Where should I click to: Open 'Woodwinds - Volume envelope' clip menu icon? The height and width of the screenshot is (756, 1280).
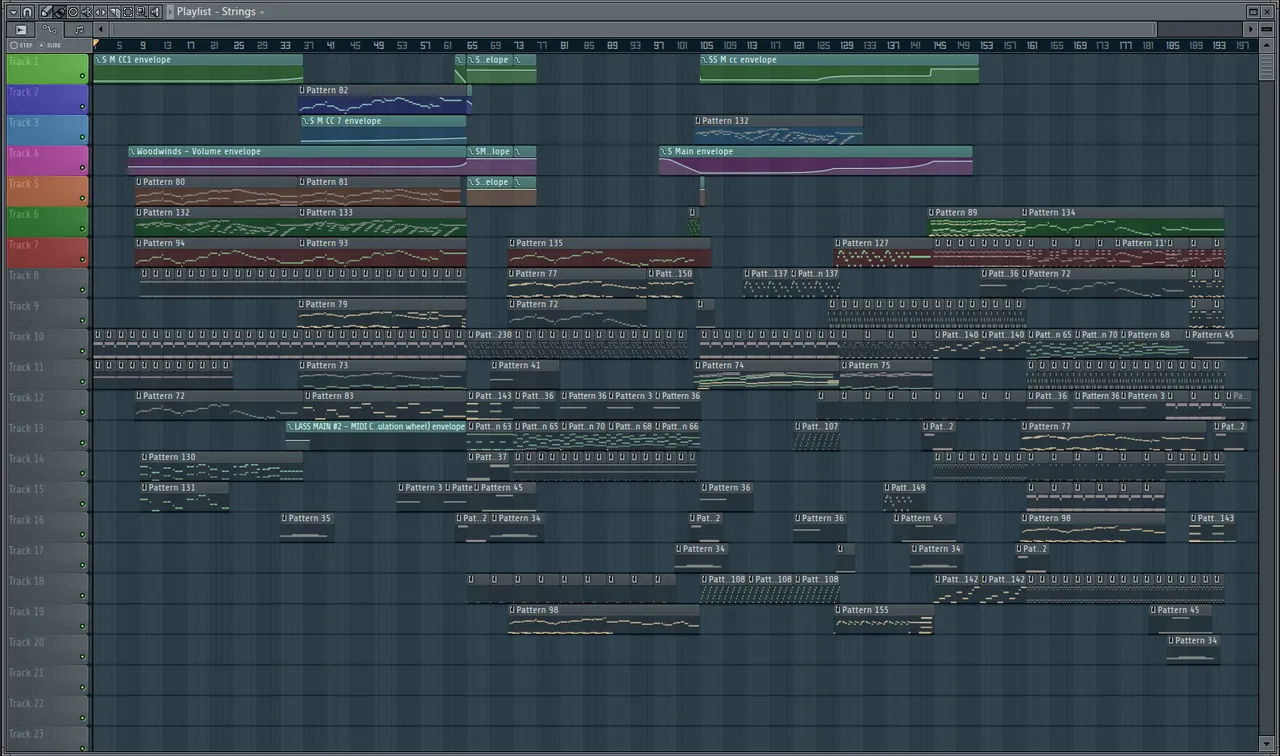point(132,152)
